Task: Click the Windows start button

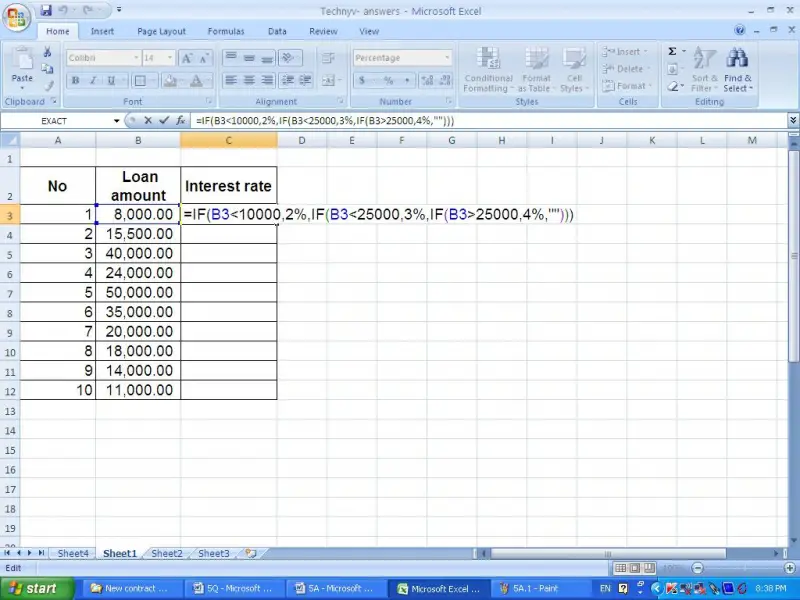Action: 38,588
